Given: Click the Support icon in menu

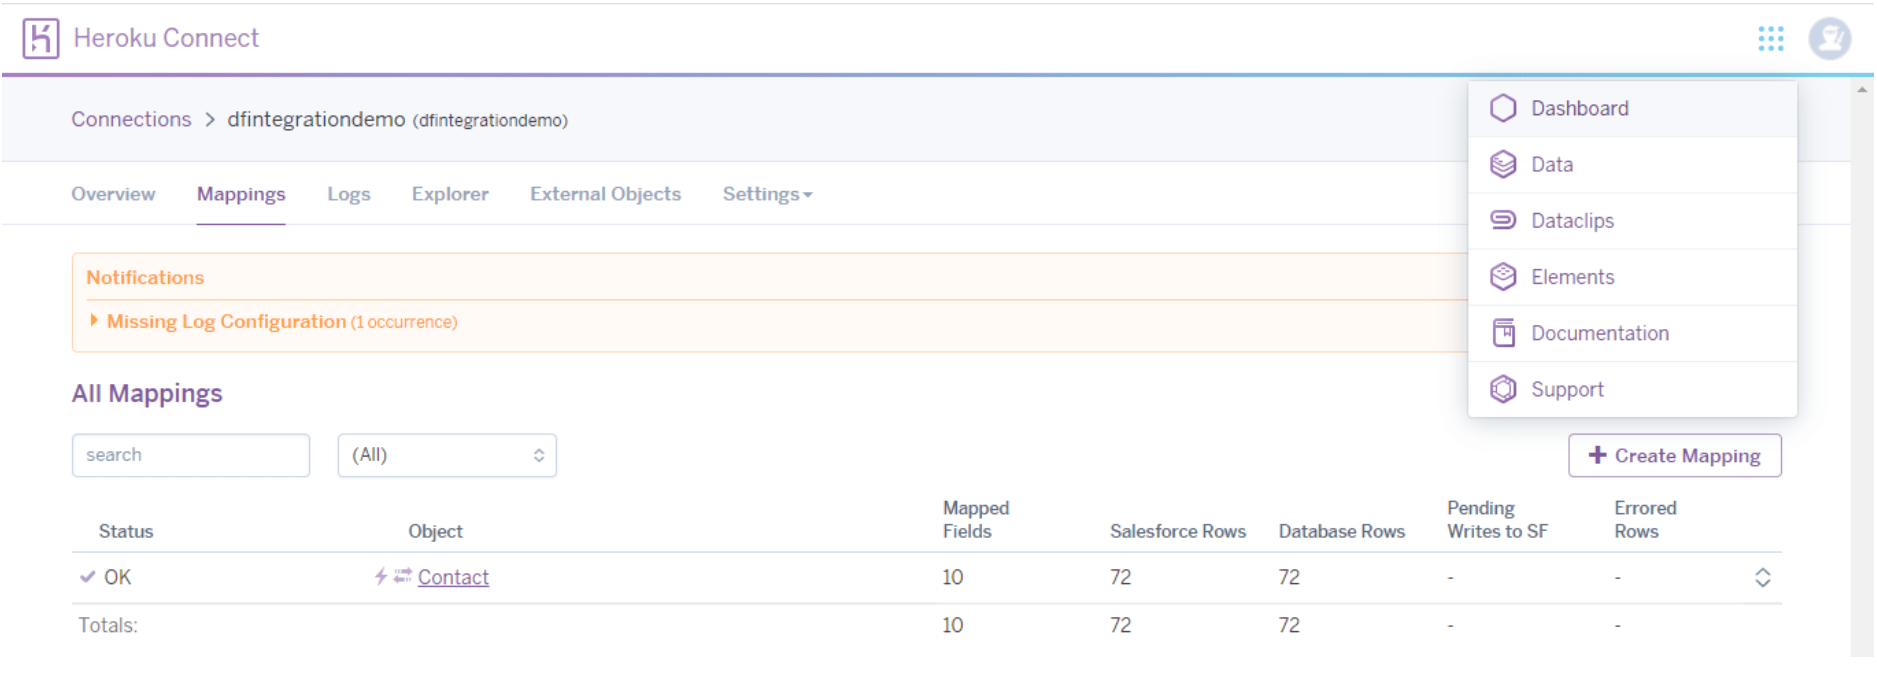Looking at the screenshot, I should [x=1502, y=389].
